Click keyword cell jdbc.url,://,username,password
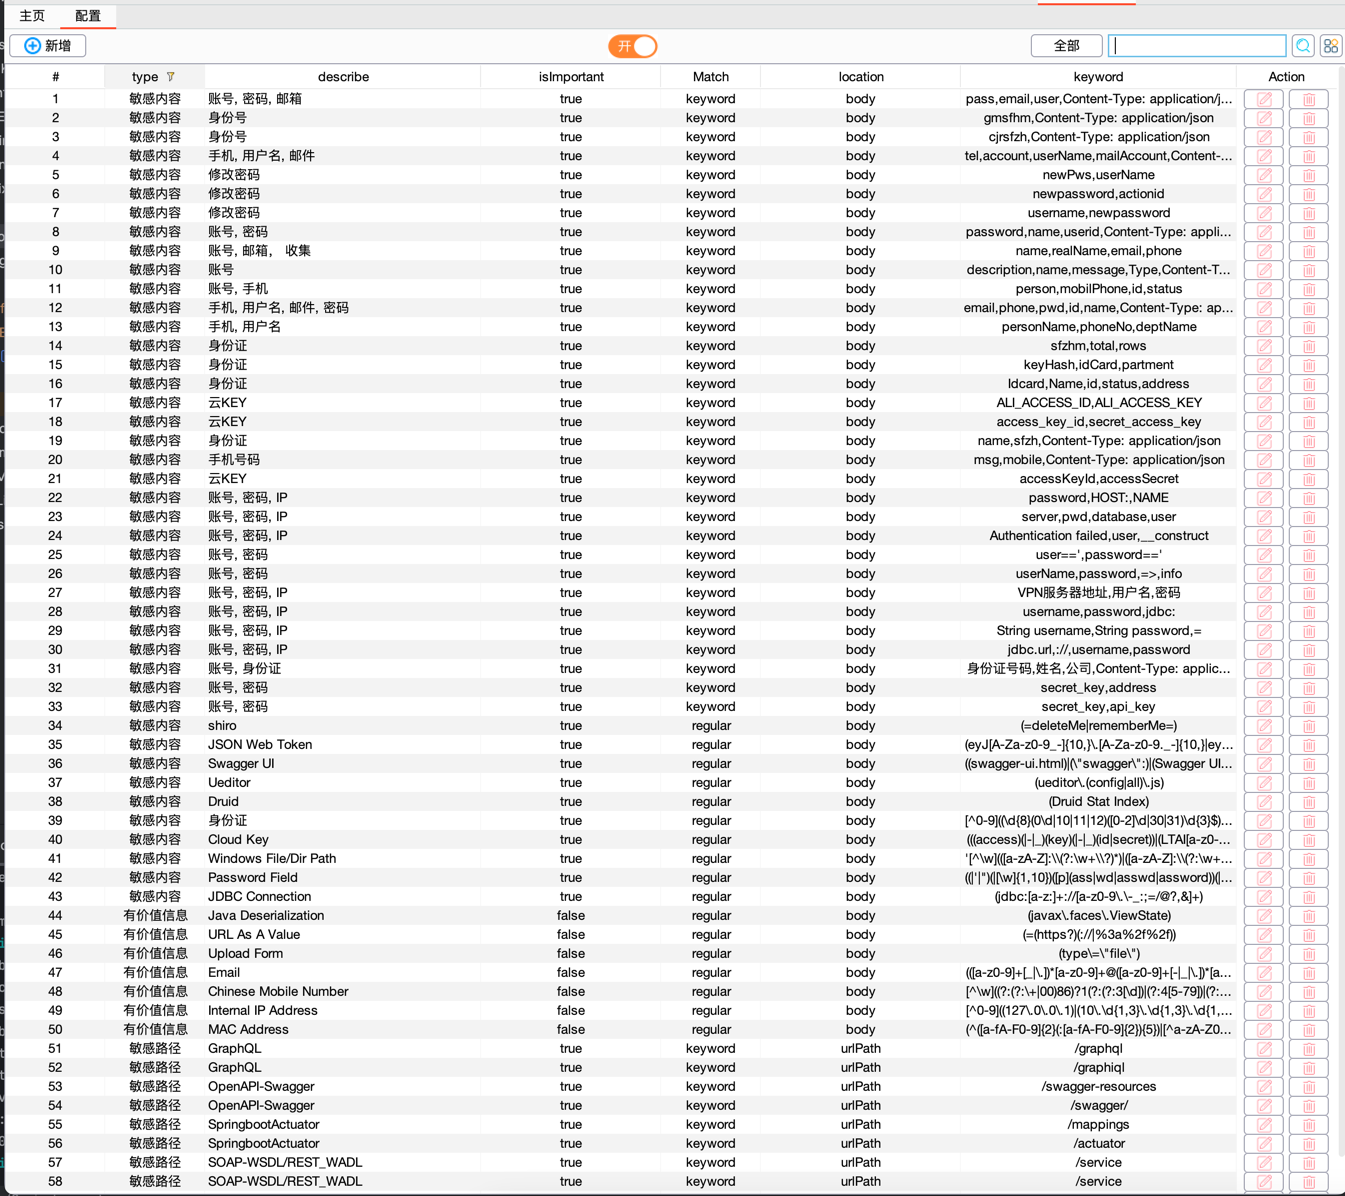This screenshot has width=1345, height=1196. pos(1098,650)
